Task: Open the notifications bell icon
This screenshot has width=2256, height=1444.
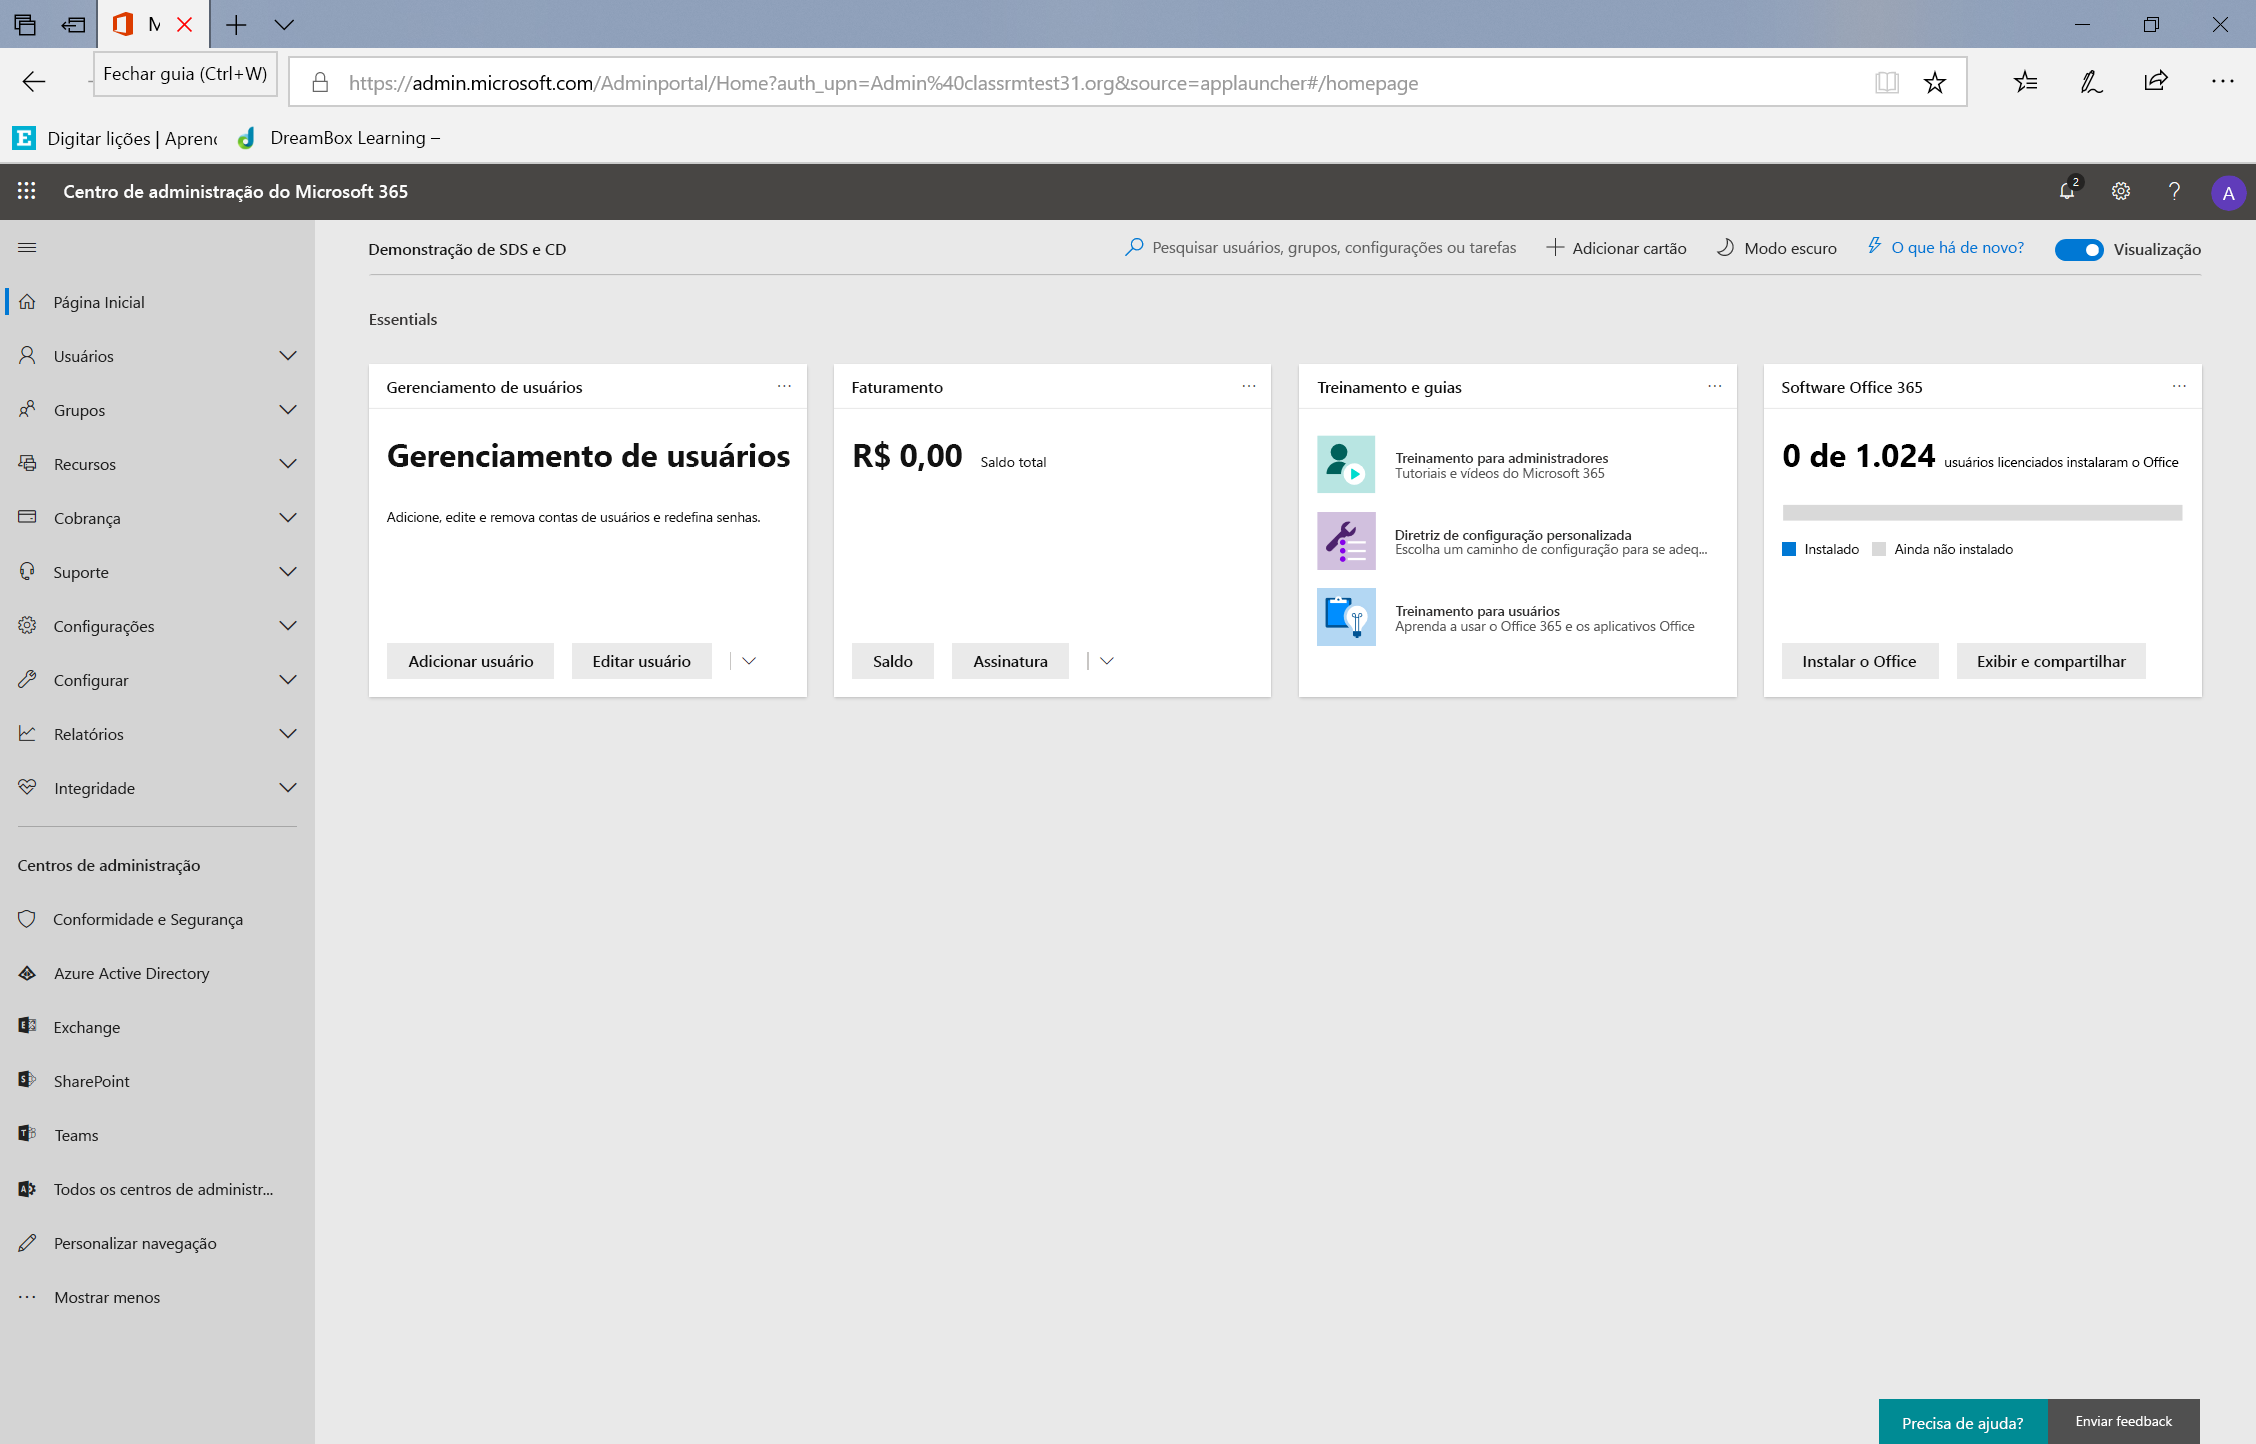Action: pyautogui.click(x=2067, y=190)
